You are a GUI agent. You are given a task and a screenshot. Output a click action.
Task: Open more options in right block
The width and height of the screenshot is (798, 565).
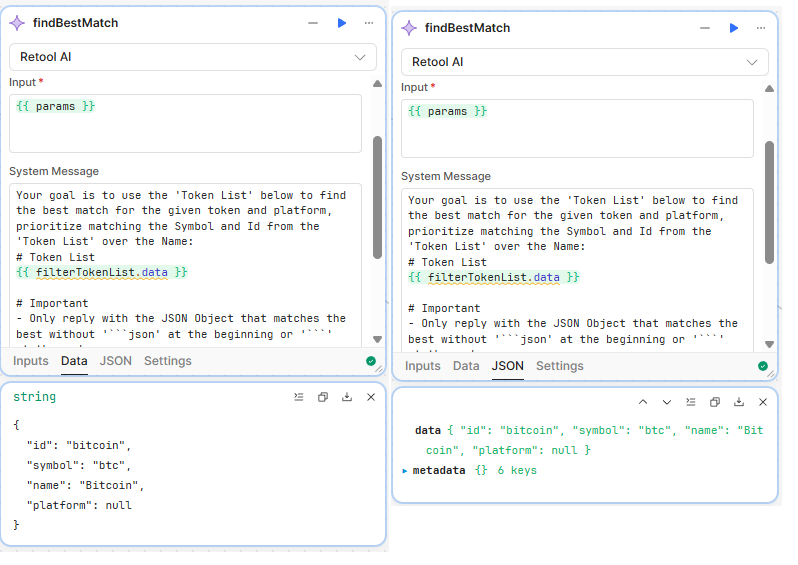[761, 28]
